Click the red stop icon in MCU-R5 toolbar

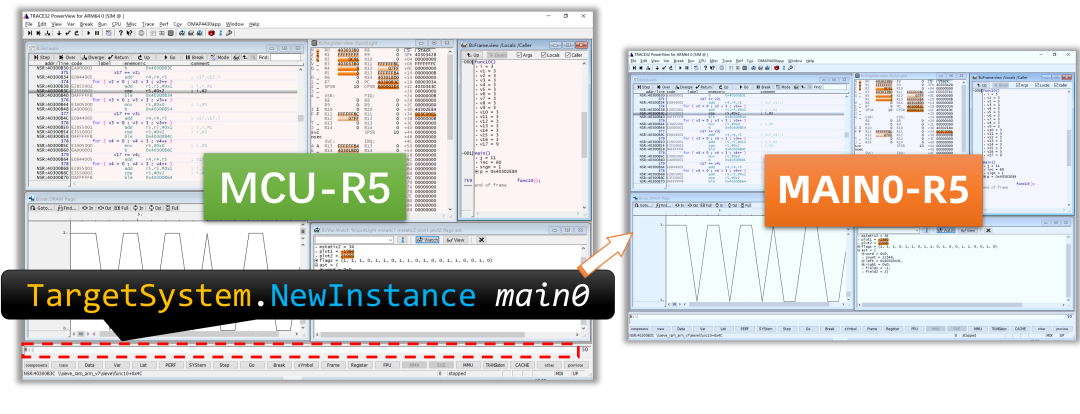click(211, 33)
